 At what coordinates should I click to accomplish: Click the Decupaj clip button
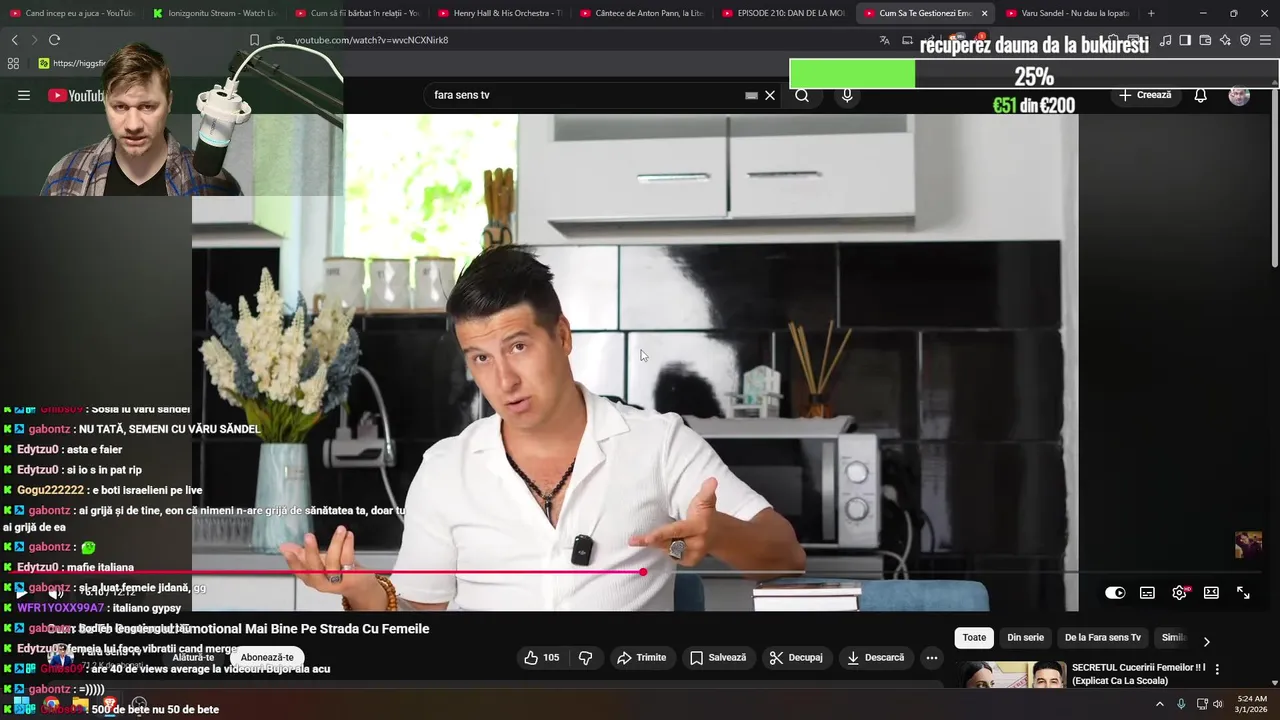[x=795, y=658]
